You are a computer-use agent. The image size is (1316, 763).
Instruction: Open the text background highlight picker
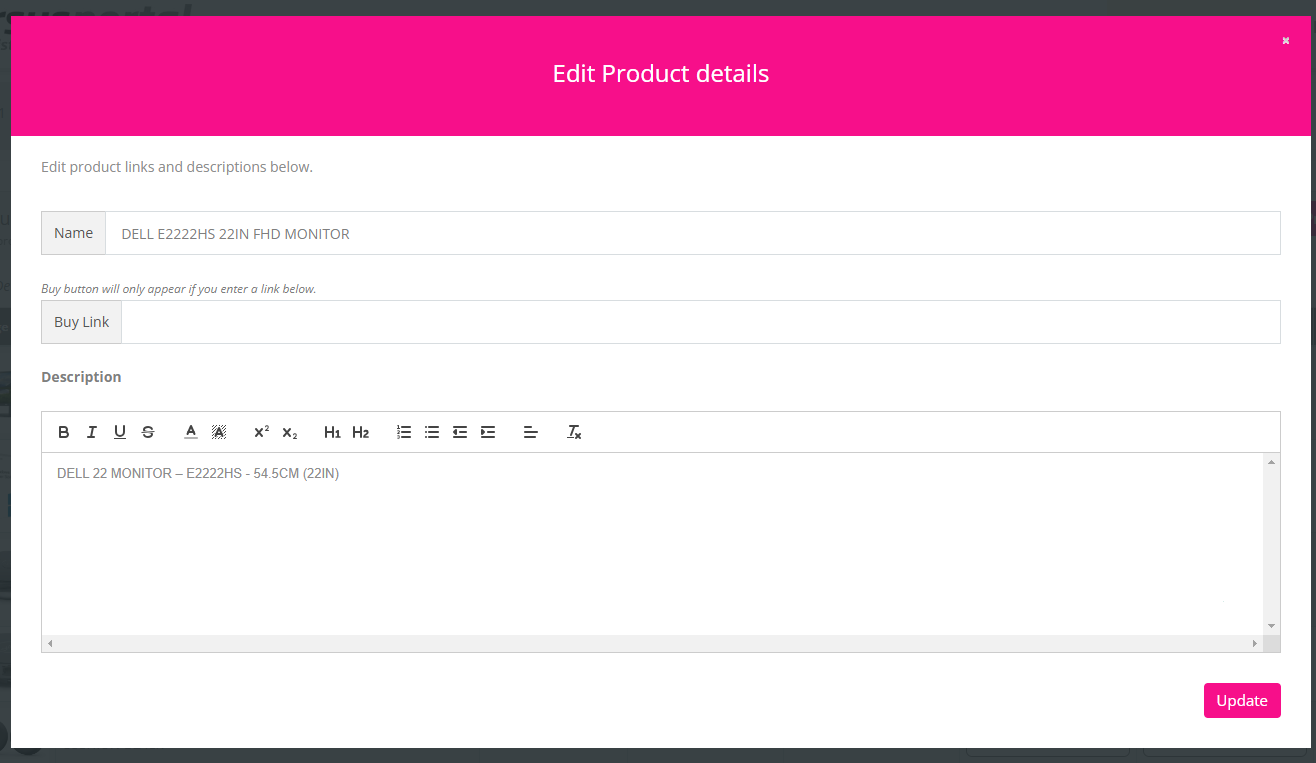point(219,432)
